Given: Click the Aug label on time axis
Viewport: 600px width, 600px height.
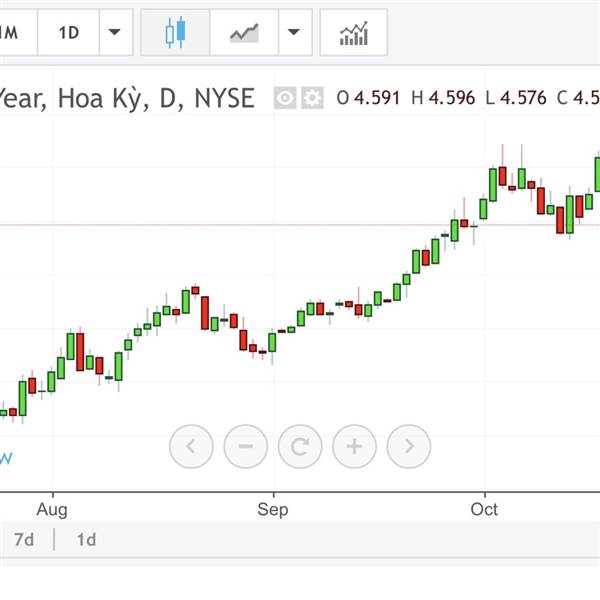Looking at the screenshot, I should [x=52, y=510].
